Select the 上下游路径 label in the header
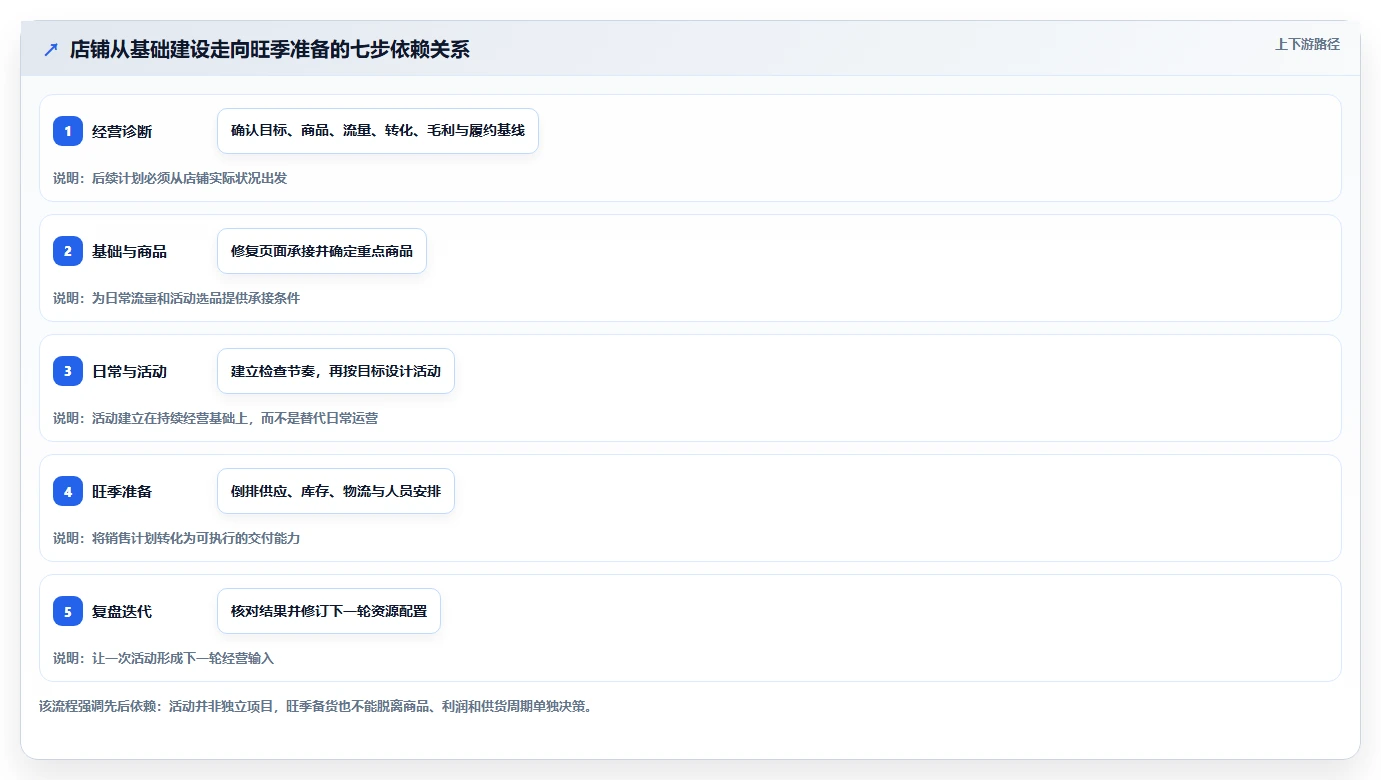The height and width of the screenshot is (780, 1381). pyautogui.click(x=1307, y=44)
